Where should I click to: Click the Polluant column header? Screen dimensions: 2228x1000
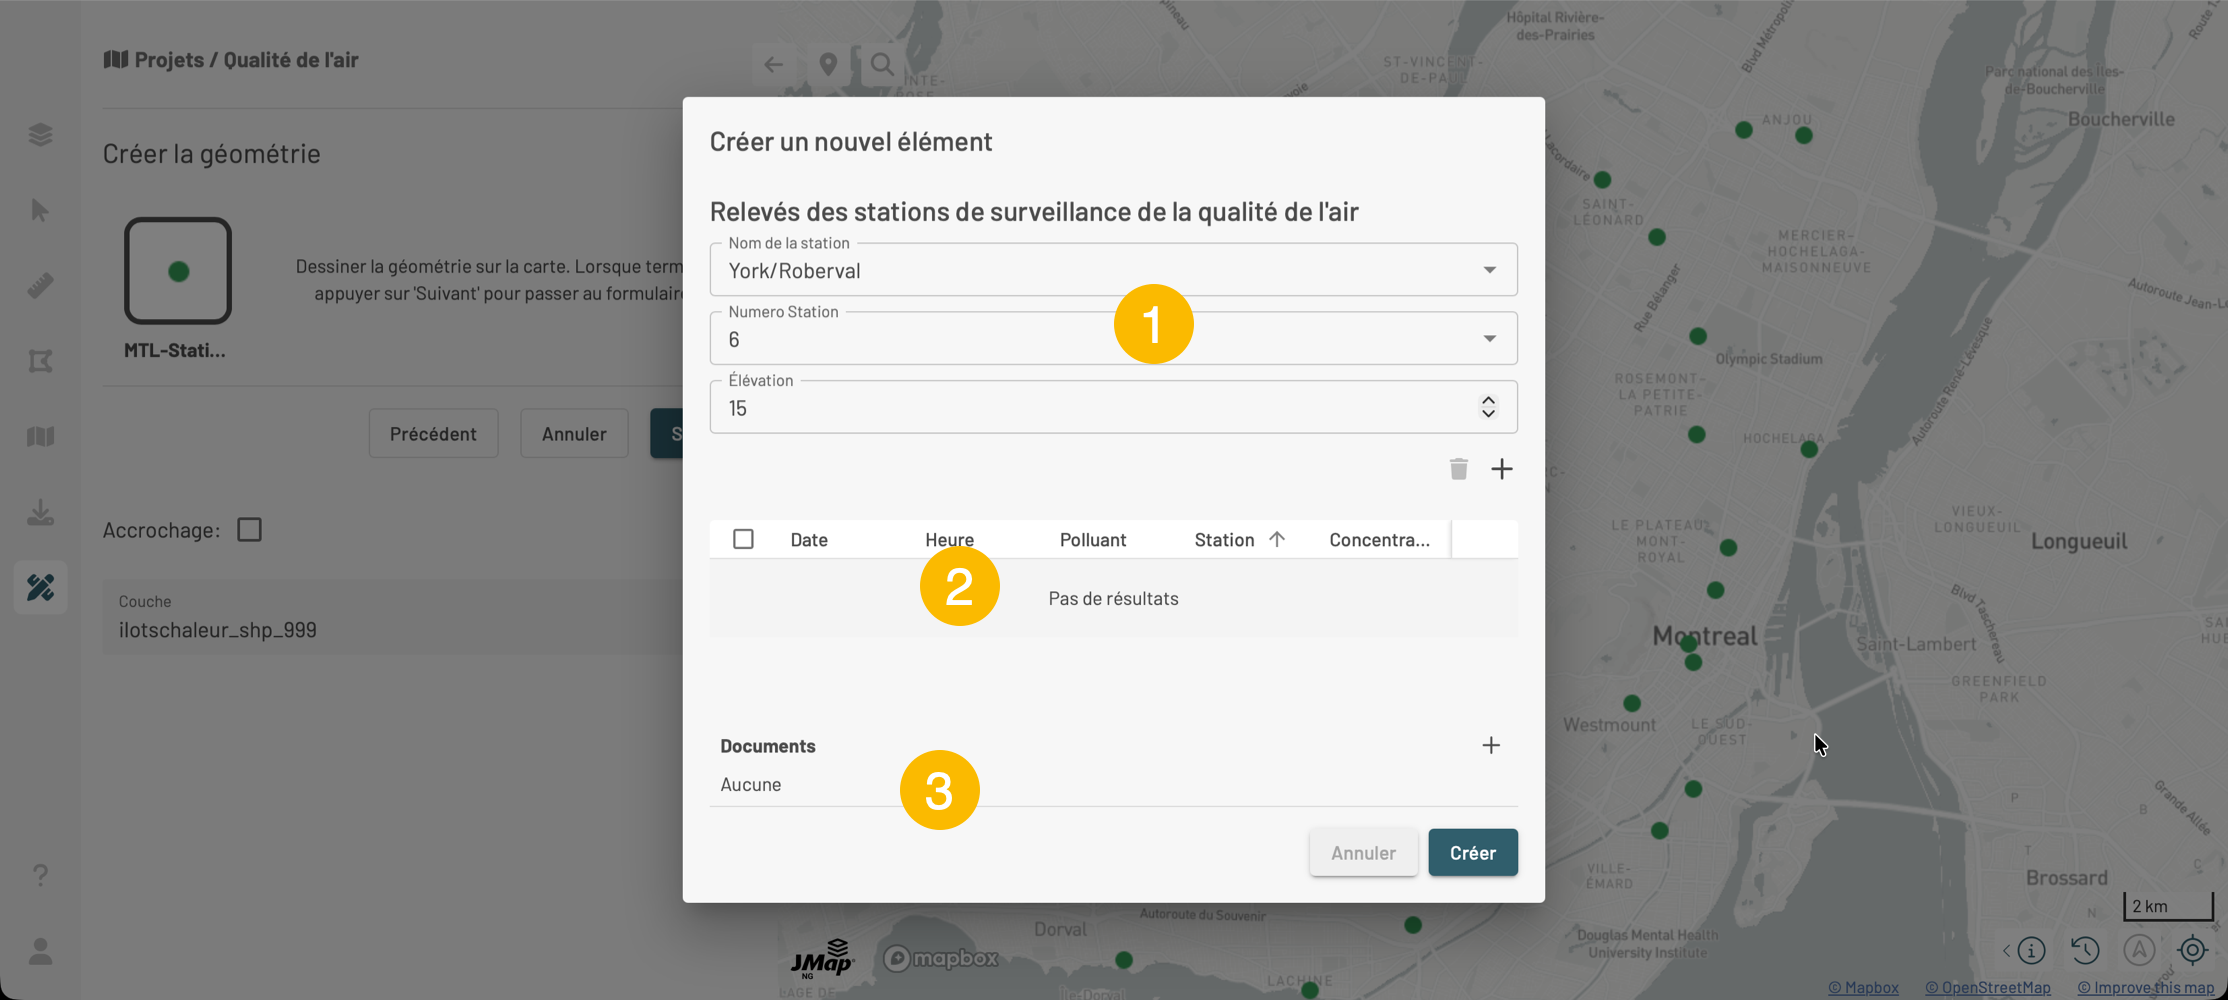(1092, 540)
